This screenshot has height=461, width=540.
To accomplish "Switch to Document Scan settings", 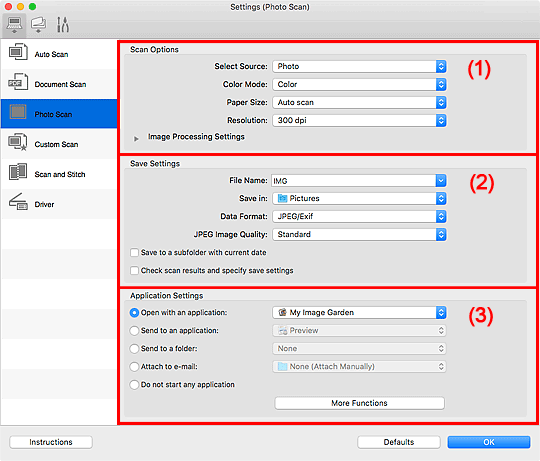I will (59, 84).
